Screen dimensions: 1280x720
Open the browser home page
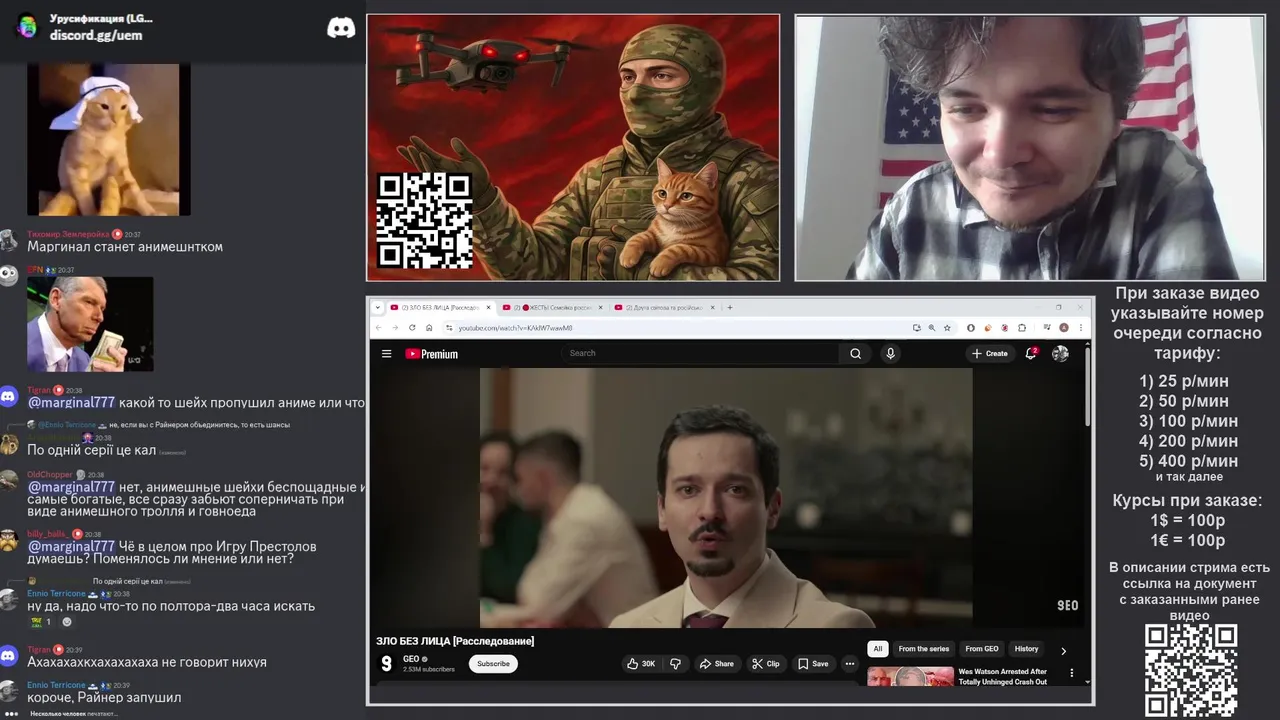429,328
